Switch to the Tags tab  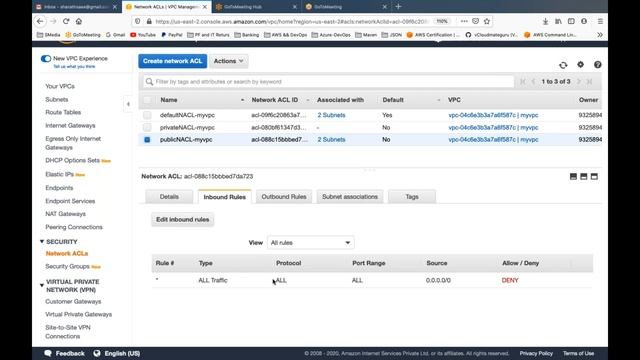(412, 197)
